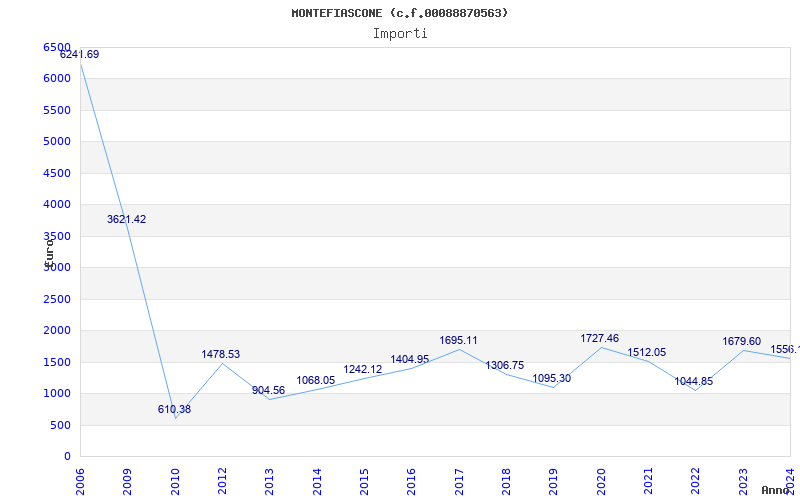Select y-axis value 3500
Screen dimensions: 800x500
coord(57,236)
